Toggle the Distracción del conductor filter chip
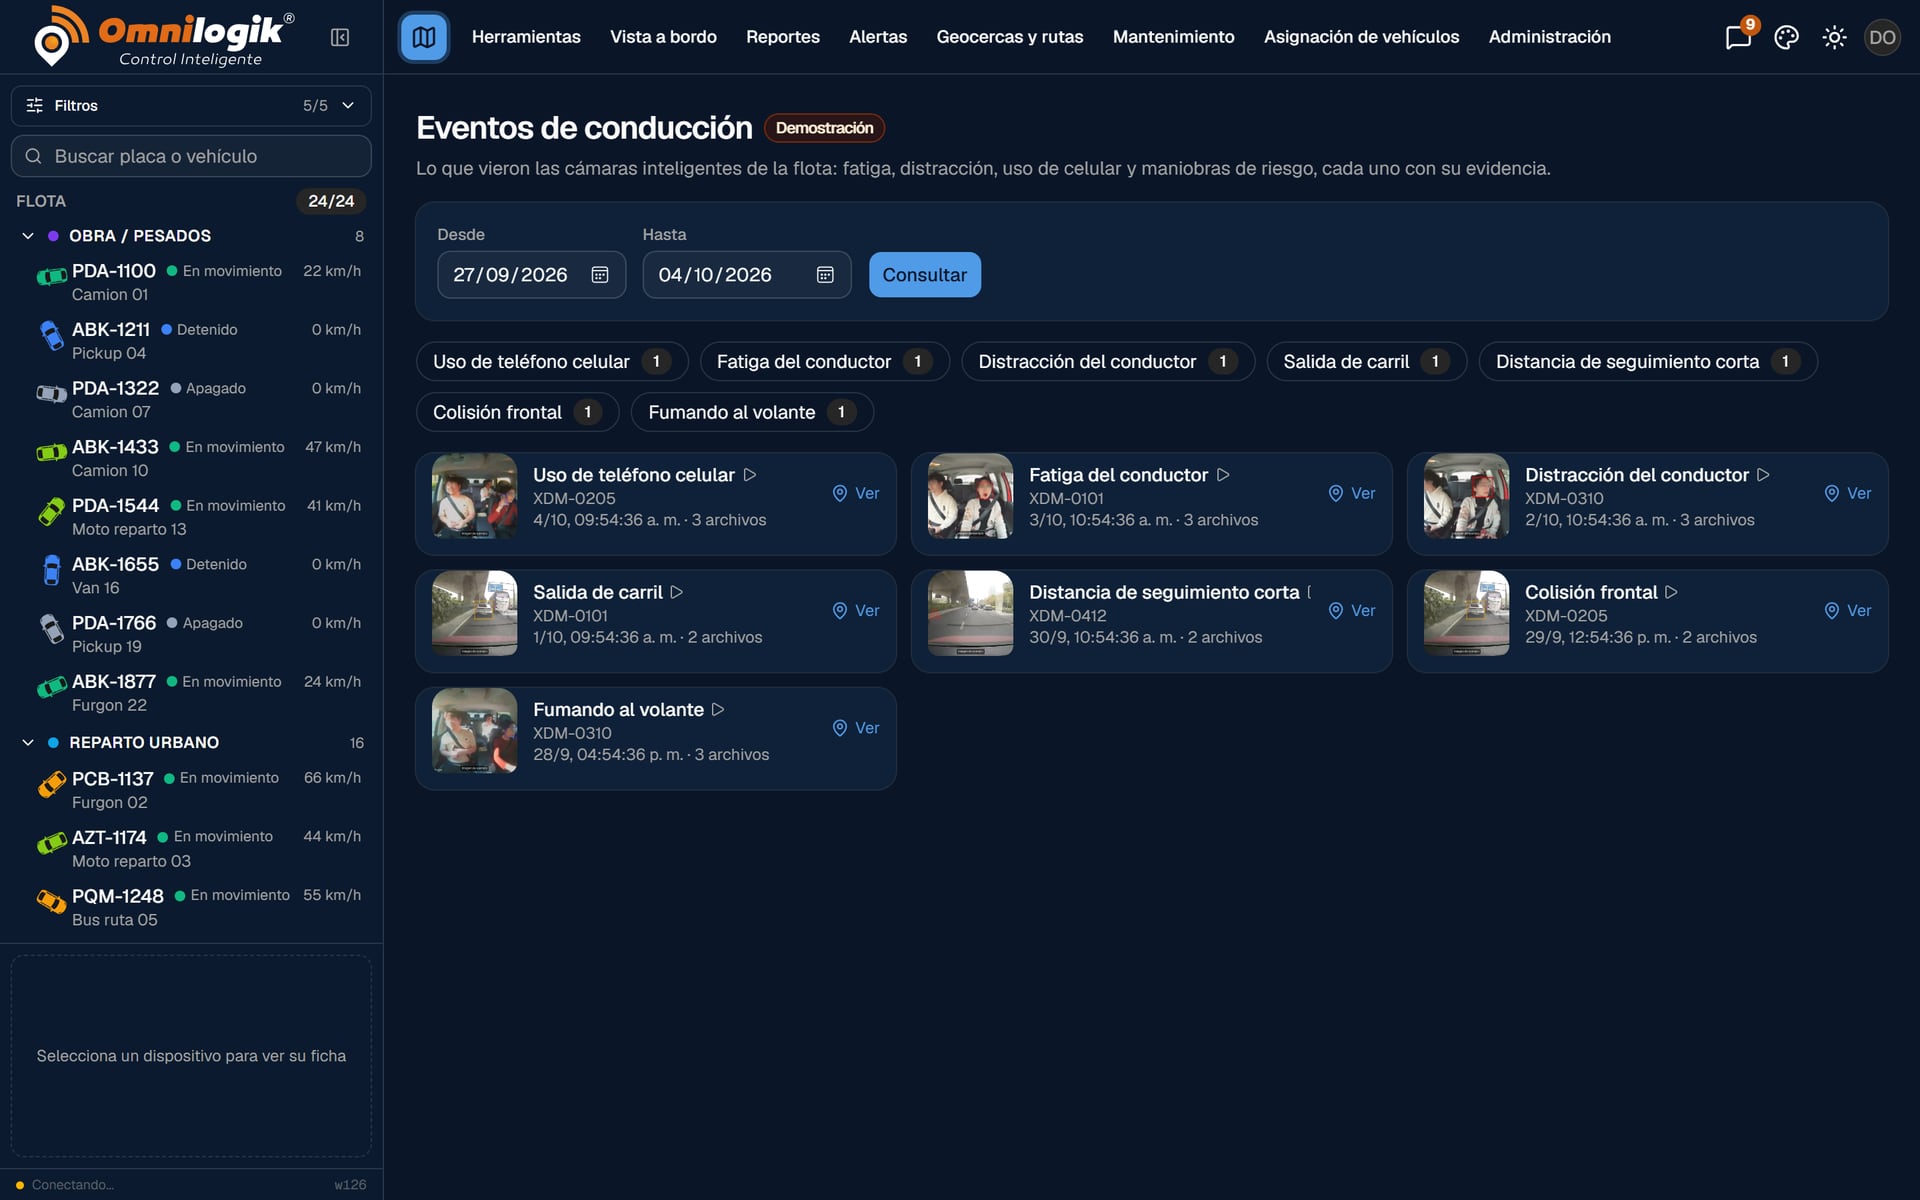This screenshot has width=1920, height=1200. [1108, 361]
